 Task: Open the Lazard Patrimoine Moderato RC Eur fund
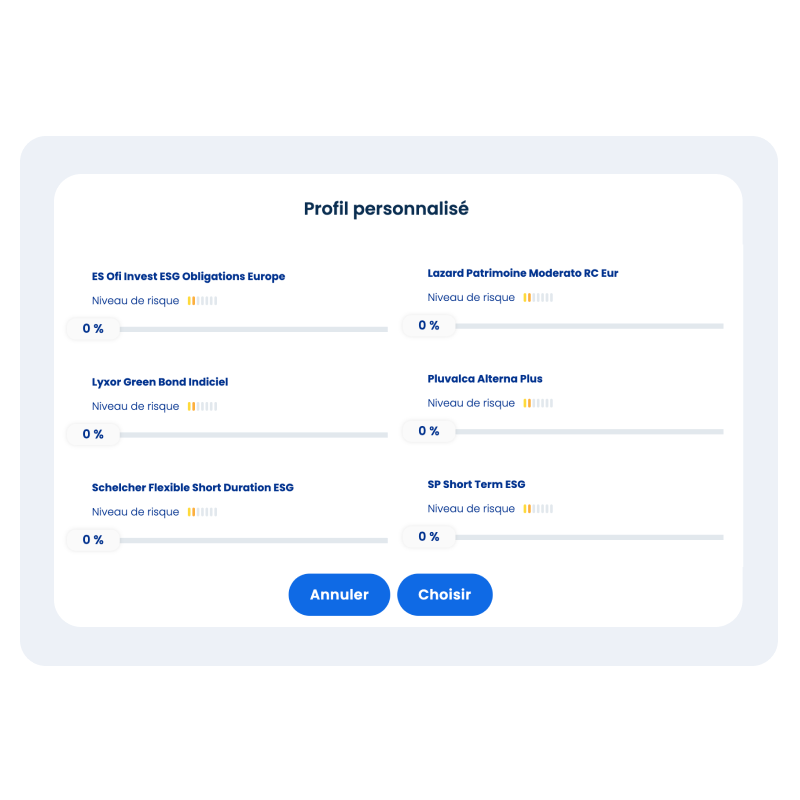[522, 272]
